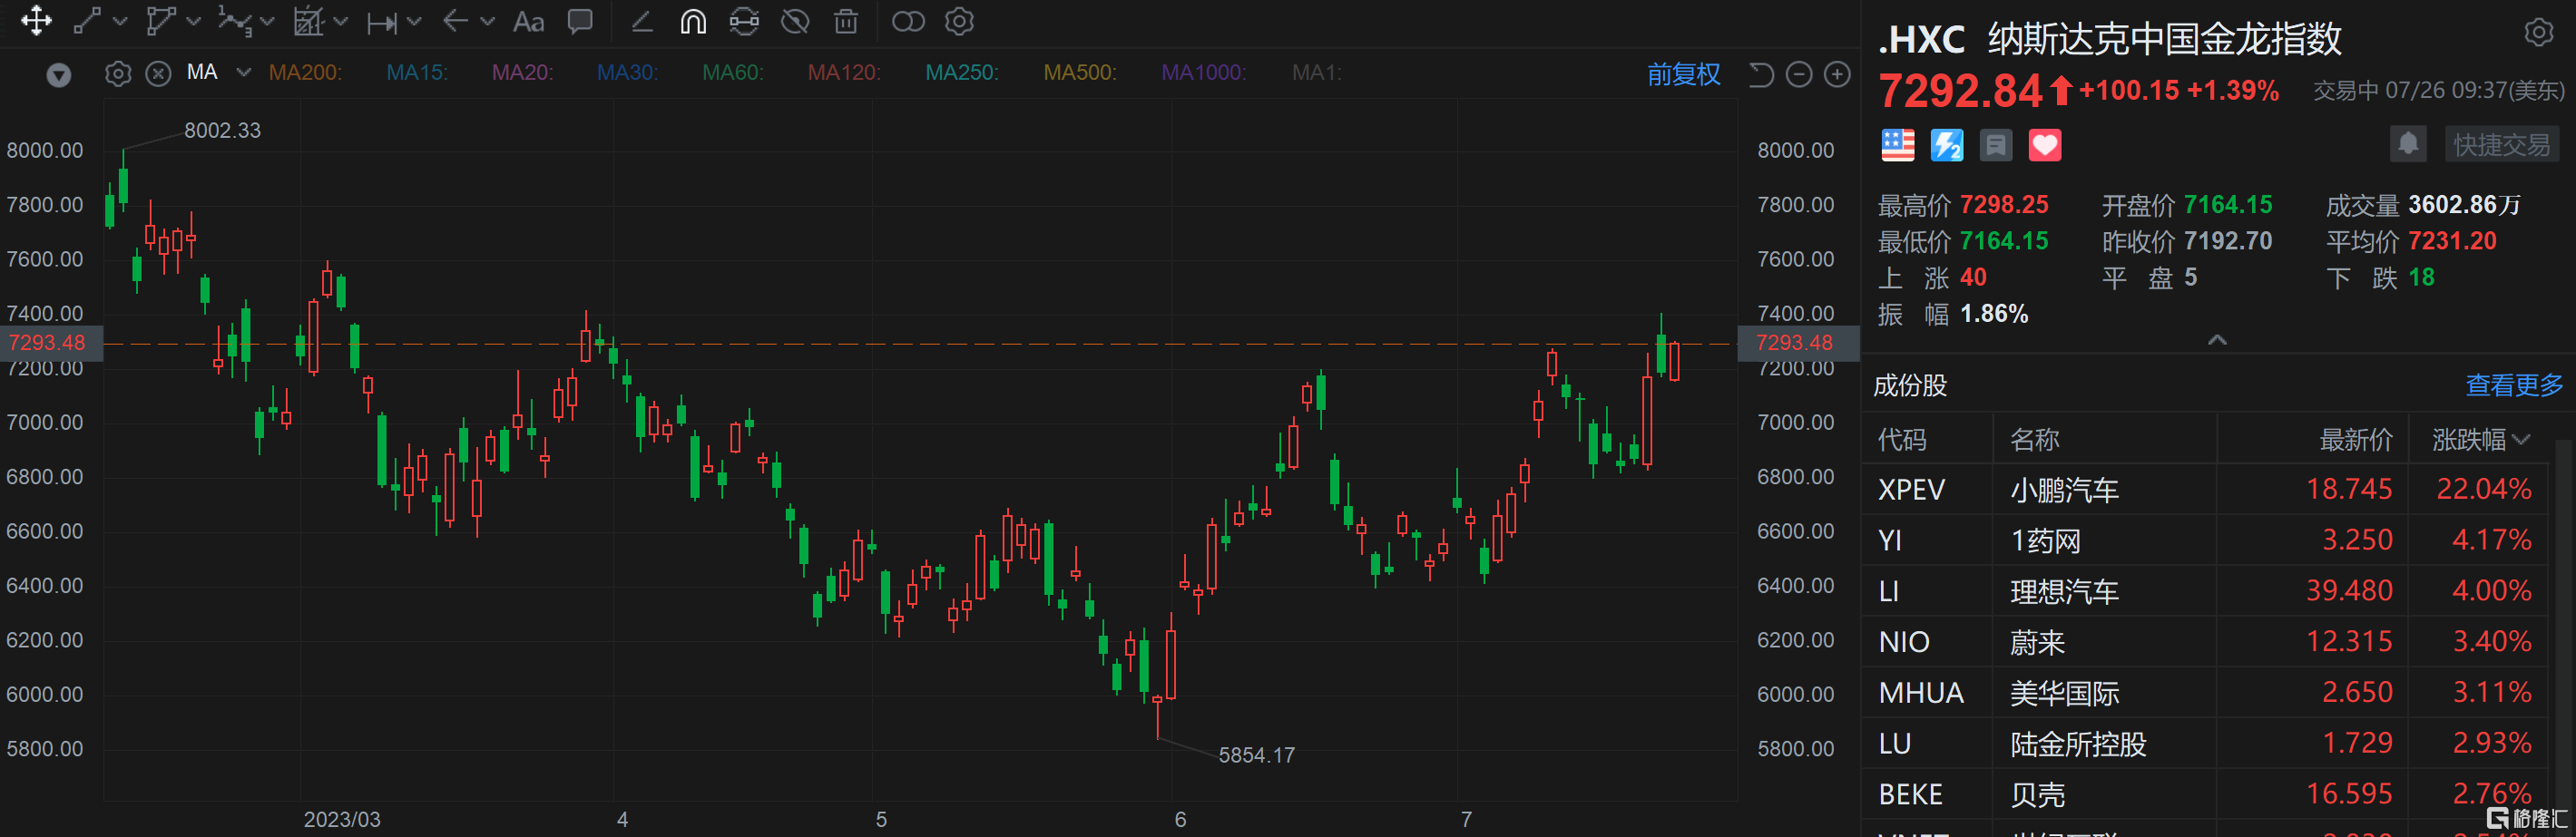
Task: Expand the wave pattern tool options
Action: pos(267,21)
